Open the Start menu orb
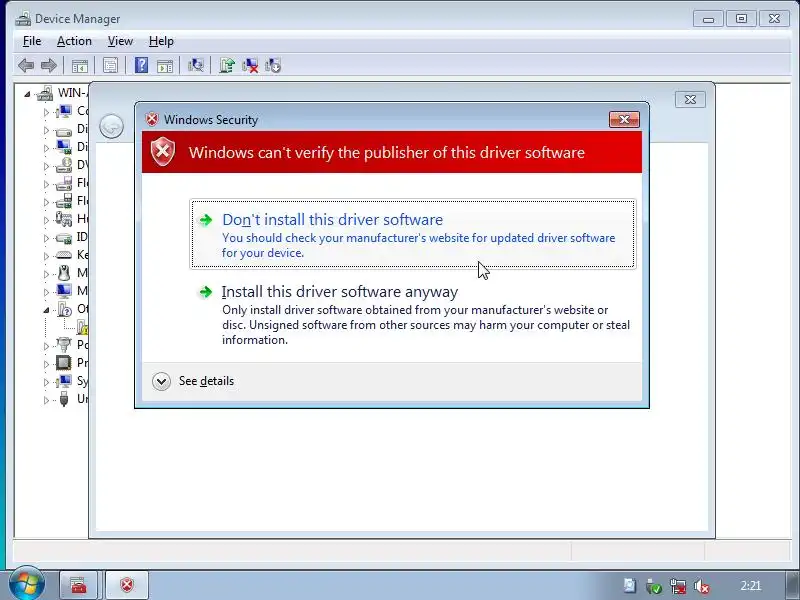Viewport: 800px width, 600px height. tap(27, 583)
